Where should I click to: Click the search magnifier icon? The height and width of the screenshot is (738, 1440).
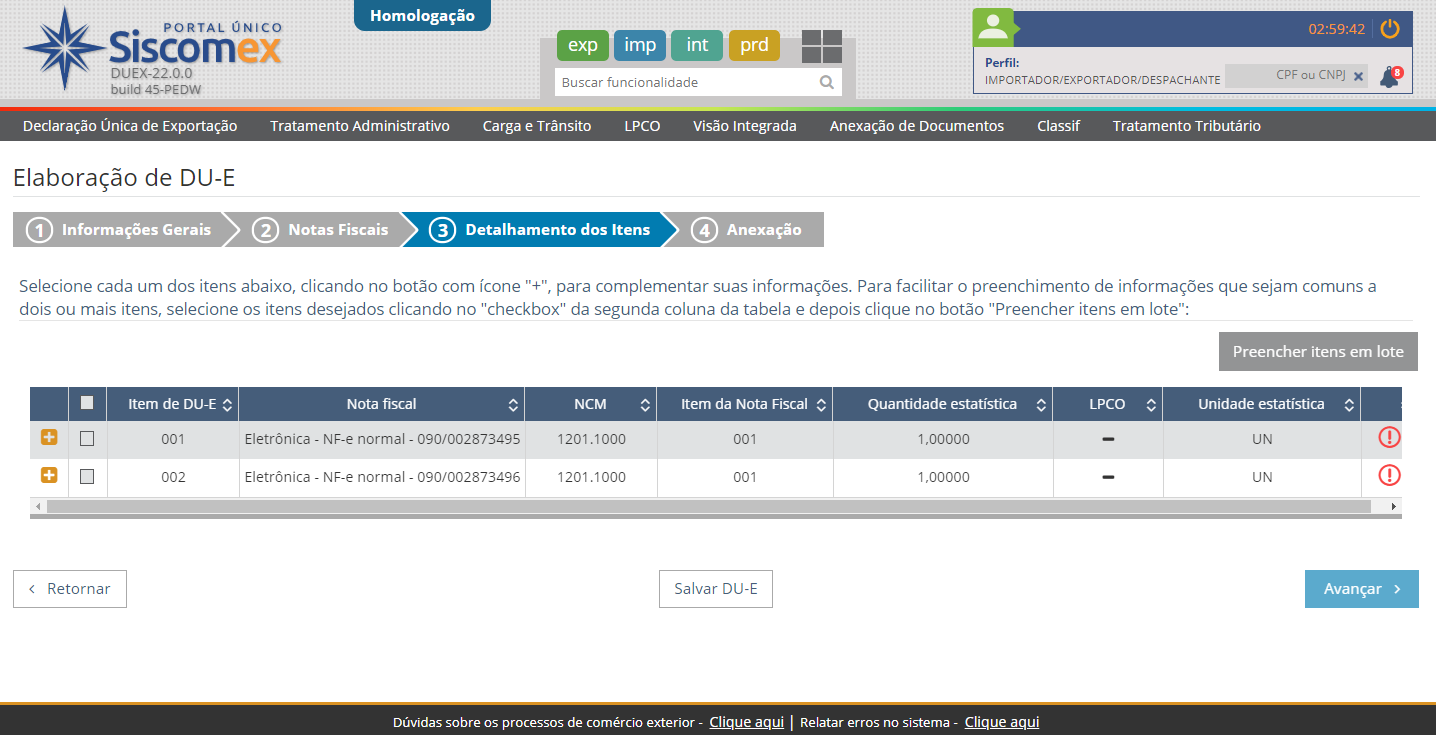point(827,83)
